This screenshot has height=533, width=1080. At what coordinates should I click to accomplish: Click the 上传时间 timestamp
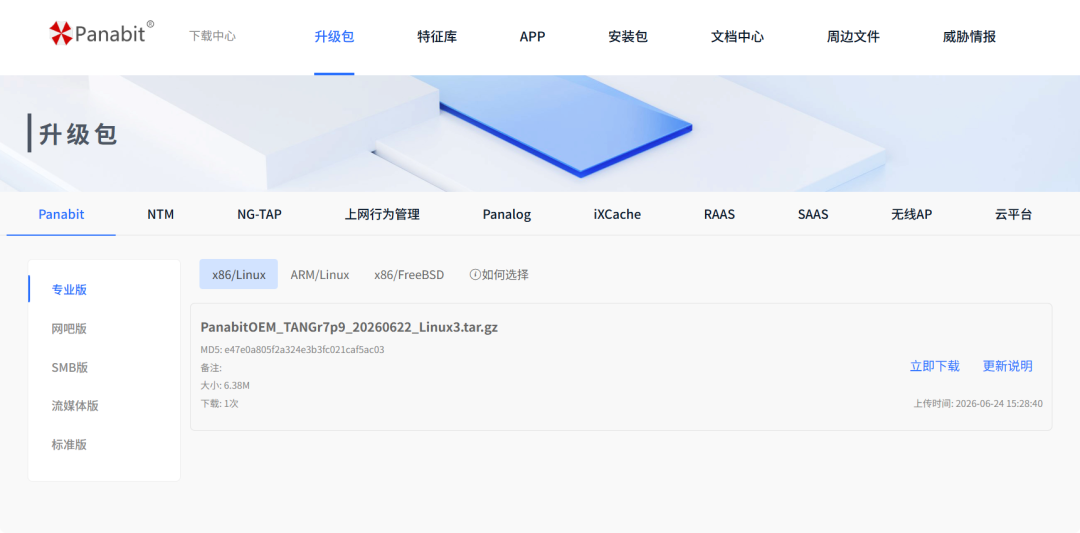coord(978,404)
